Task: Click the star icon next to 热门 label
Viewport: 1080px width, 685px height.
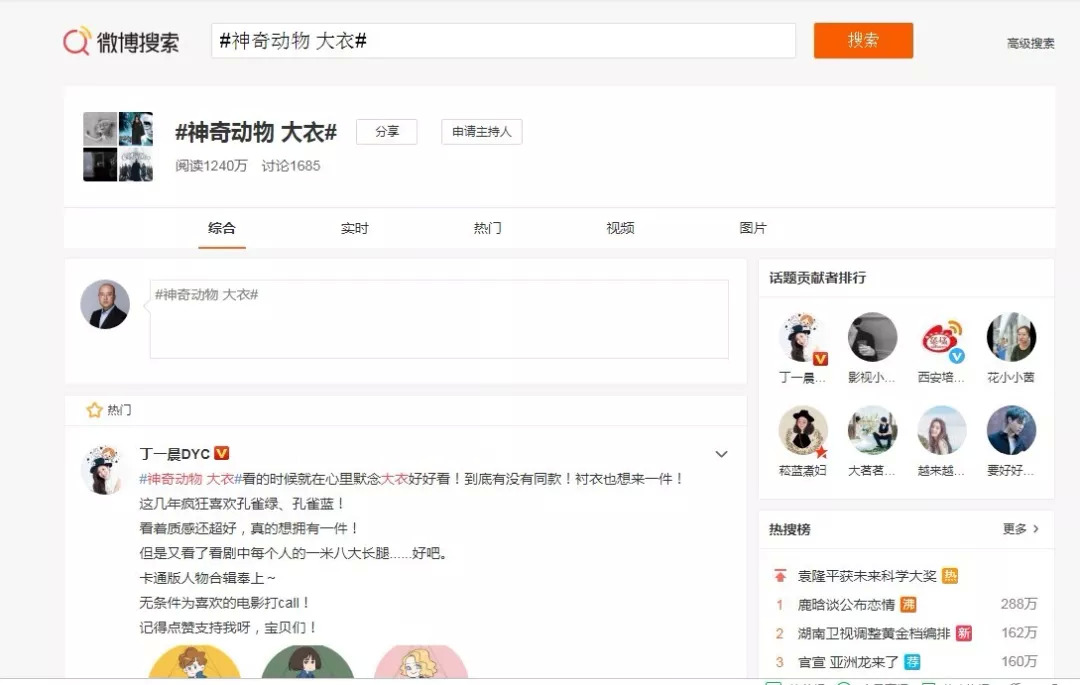Action: (94, 410)
